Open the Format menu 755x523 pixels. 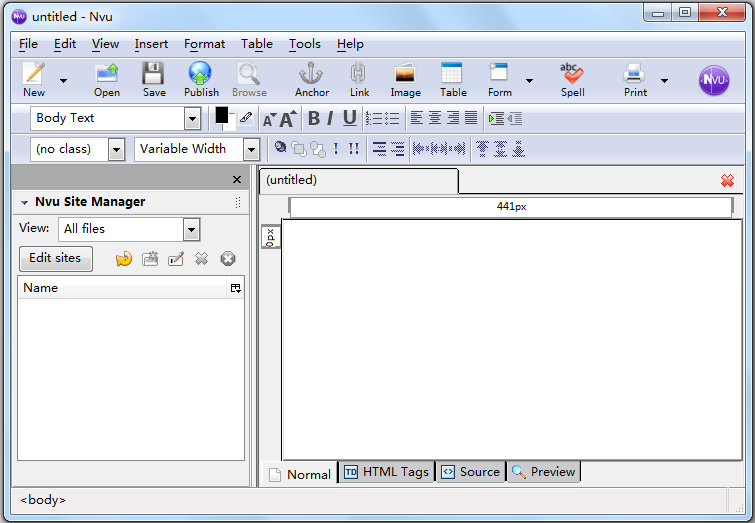204,44
